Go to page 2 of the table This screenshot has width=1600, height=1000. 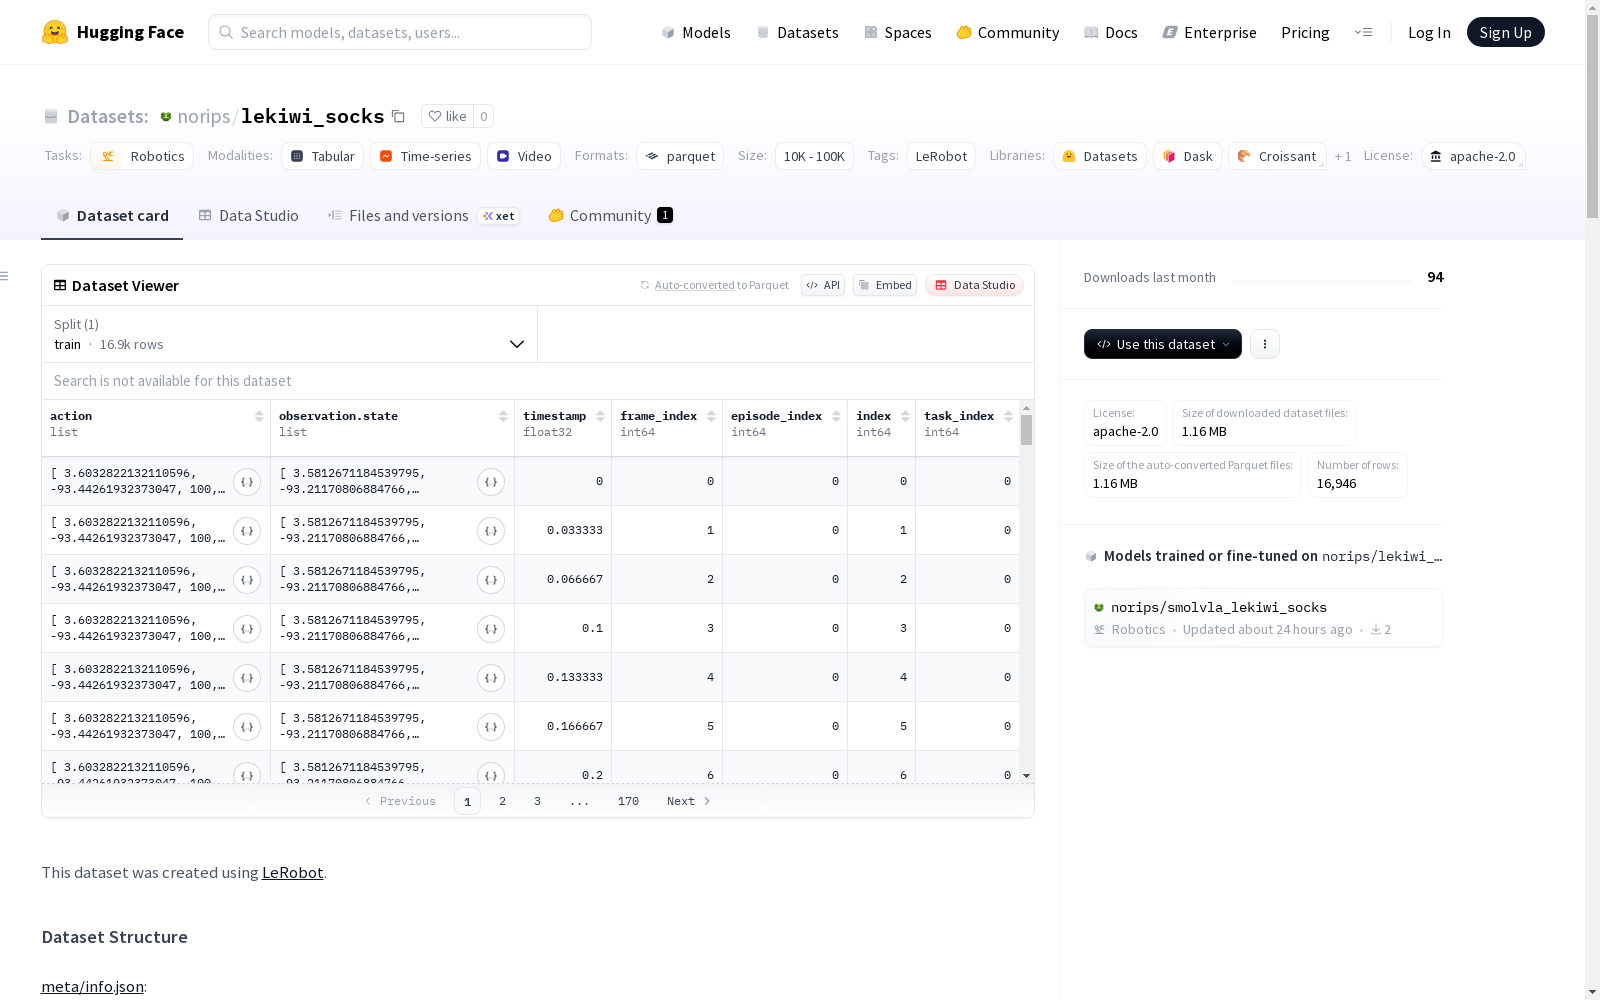click(x=502, y=801)
